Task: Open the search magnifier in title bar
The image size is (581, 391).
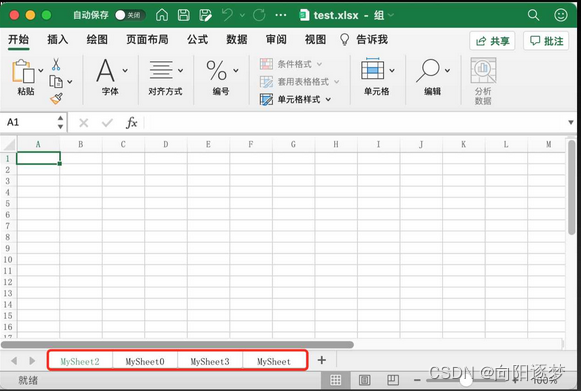Action: click(x=533, y=15)
